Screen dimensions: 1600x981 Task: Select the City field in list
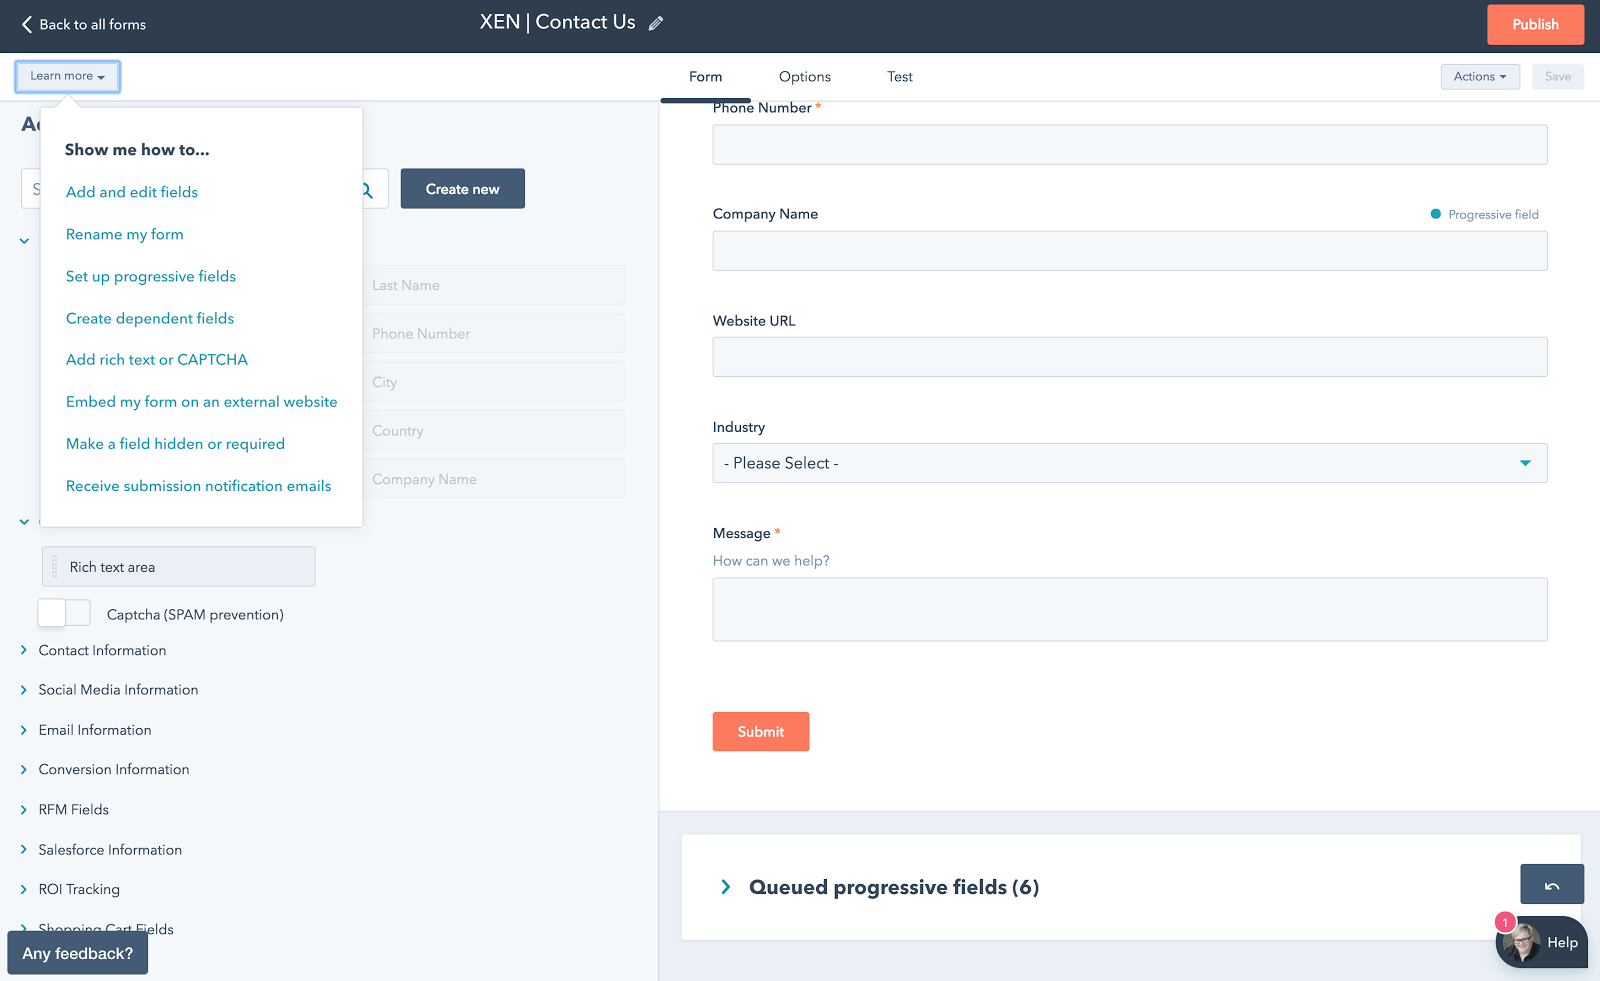click(x=494, y=382)
